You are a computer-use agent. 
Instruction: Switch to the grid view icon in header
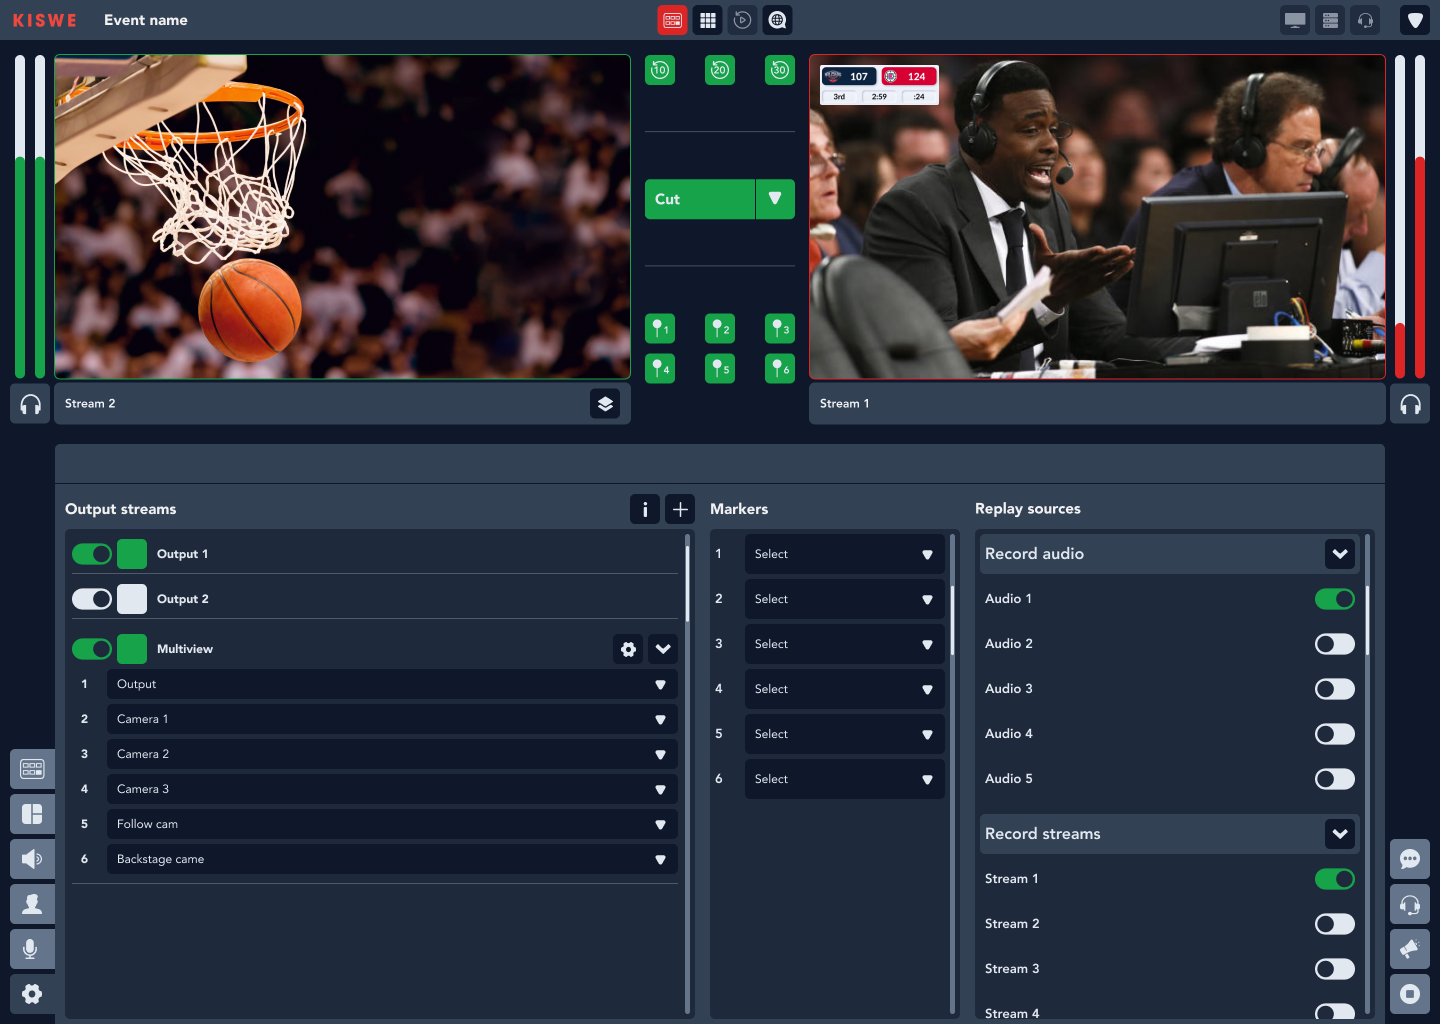[708, 20]
